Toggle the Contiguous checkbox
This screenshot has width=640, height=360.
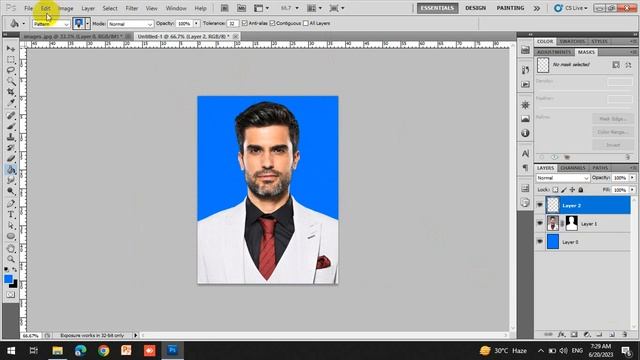click(x=272, y=23)
